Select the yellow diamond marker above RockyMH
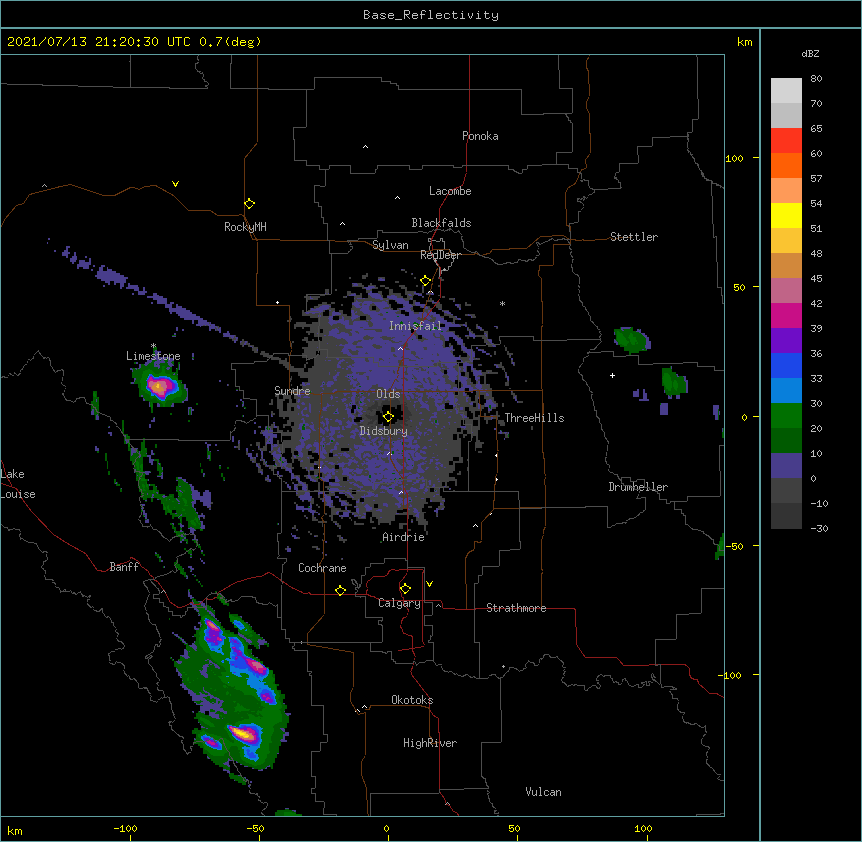862x842 pixels. click(250, 204)
